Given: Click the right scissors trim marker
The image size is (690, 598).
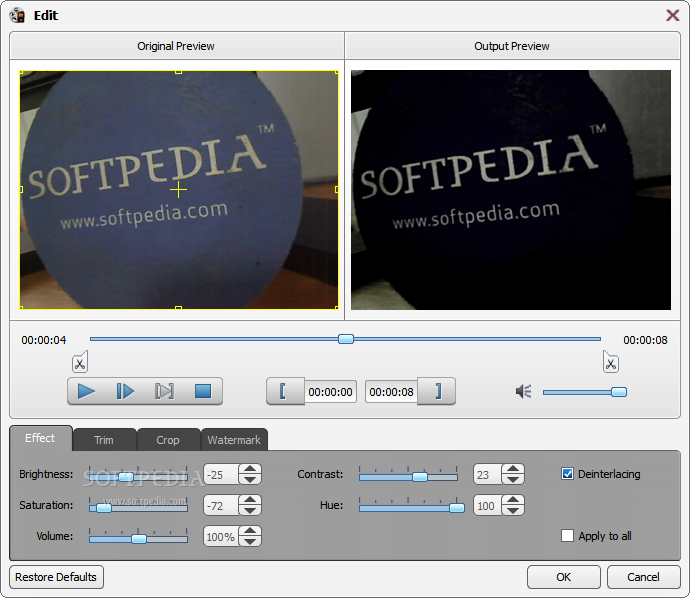Looking at the screenshot, I should click(x=610, y=362).
